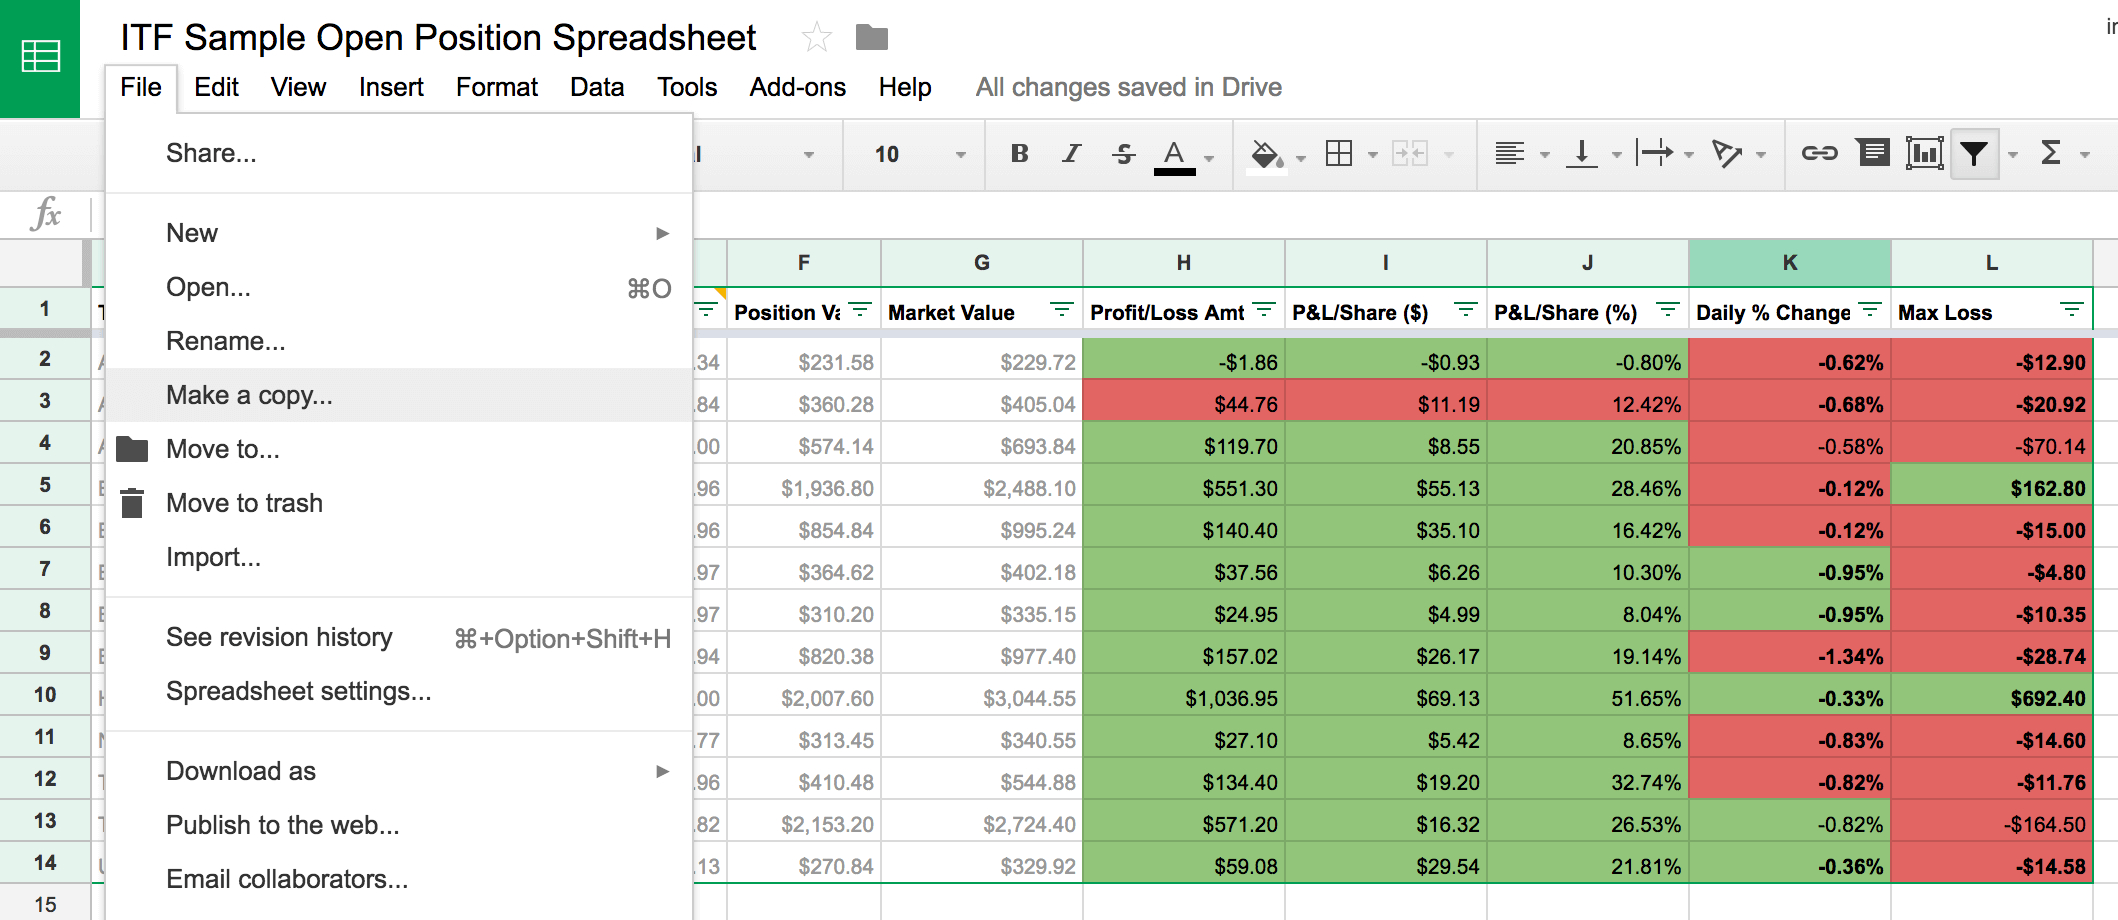Star the ITF Sample spreadsheet

coord(817,37)
